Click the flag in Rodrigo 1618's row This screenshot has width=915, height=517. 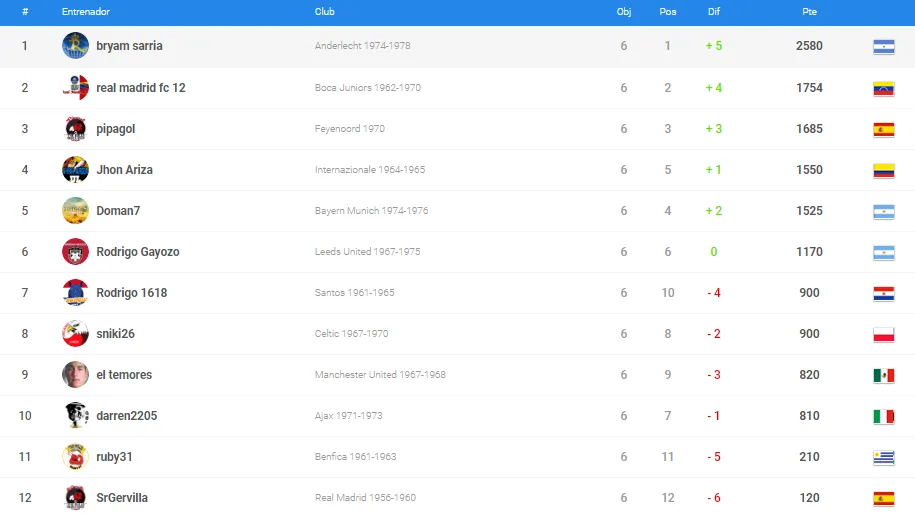(x=883, y=294)
